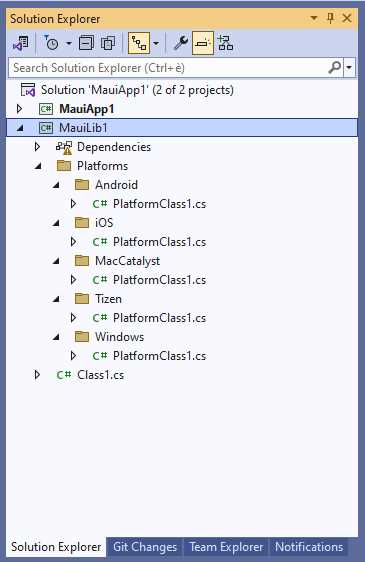This screenshot has height=562, width=365.
Task: Toggle the highlighted Preview Selected Items button
Action: pos(203,43)
